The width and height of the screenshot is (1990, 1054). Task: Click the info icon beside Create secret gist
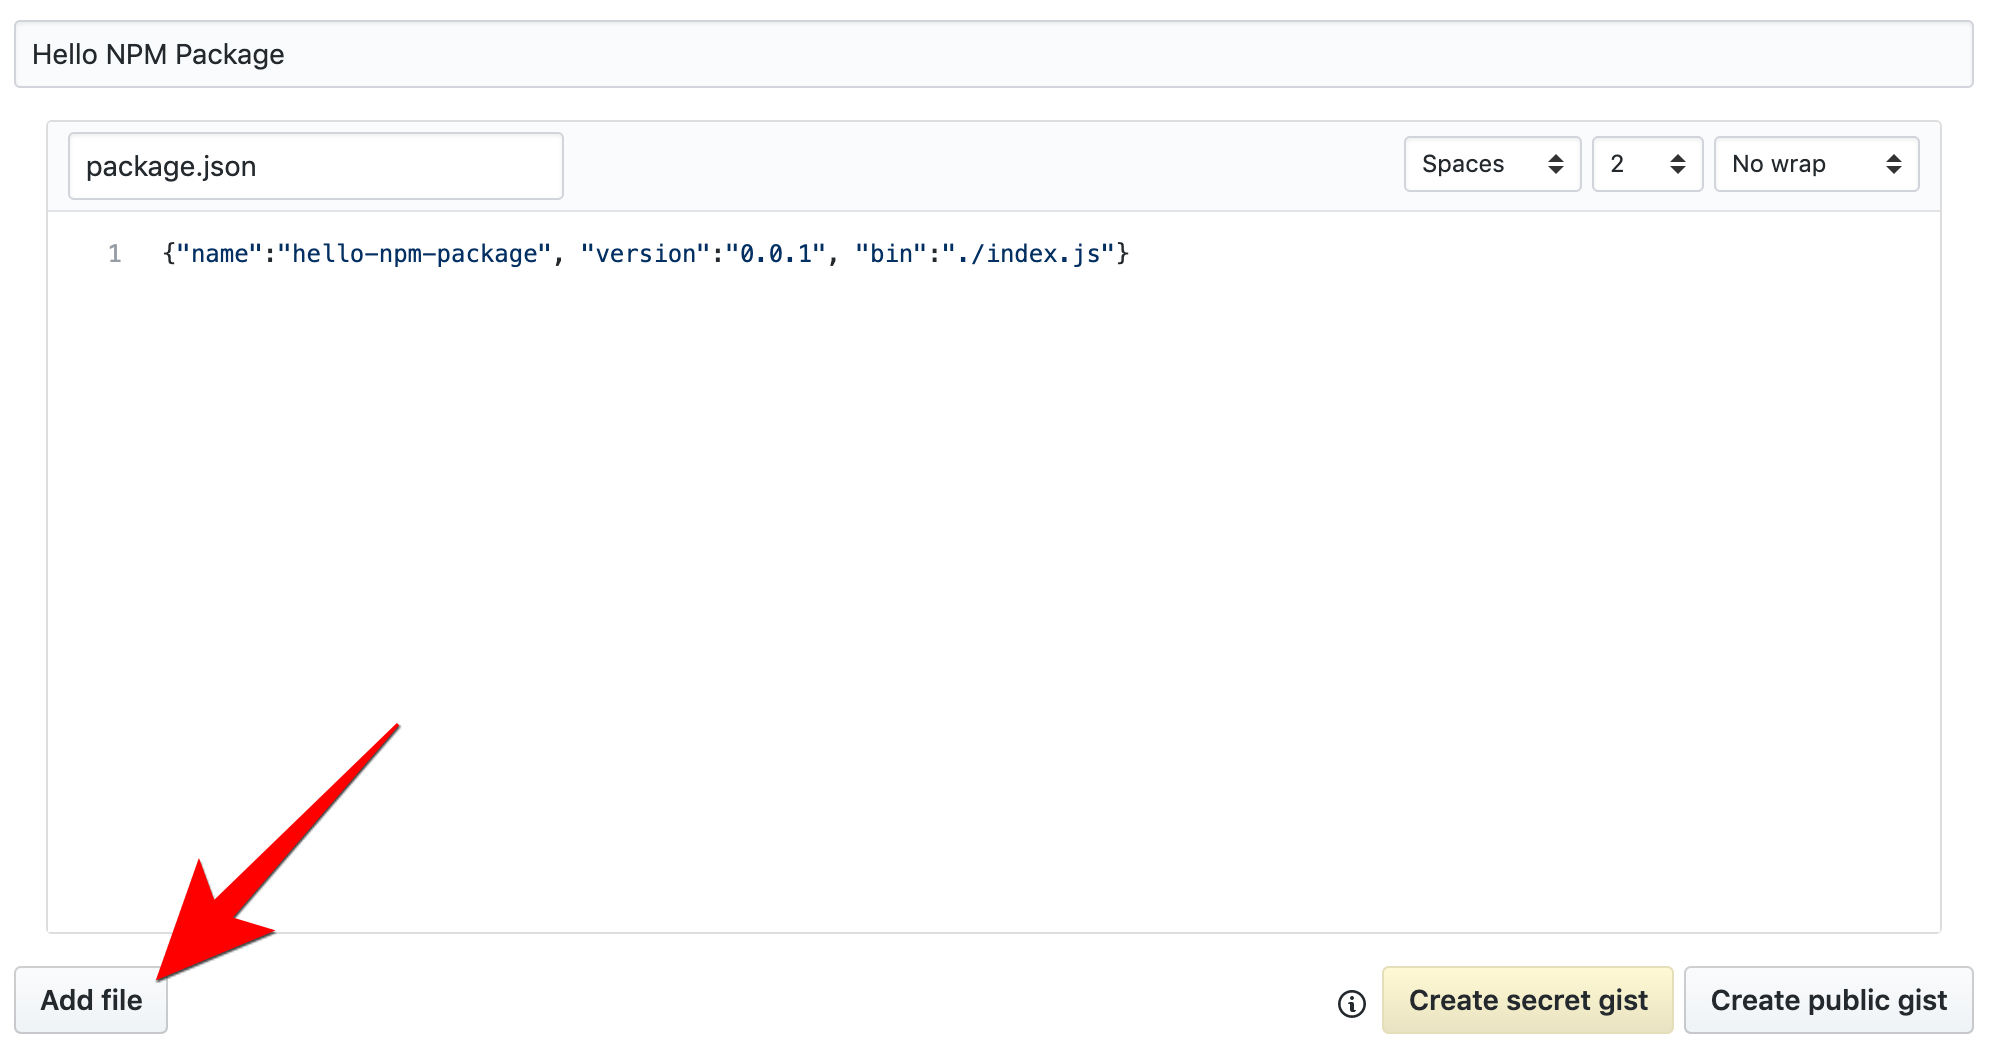tap(1352, 1000)
